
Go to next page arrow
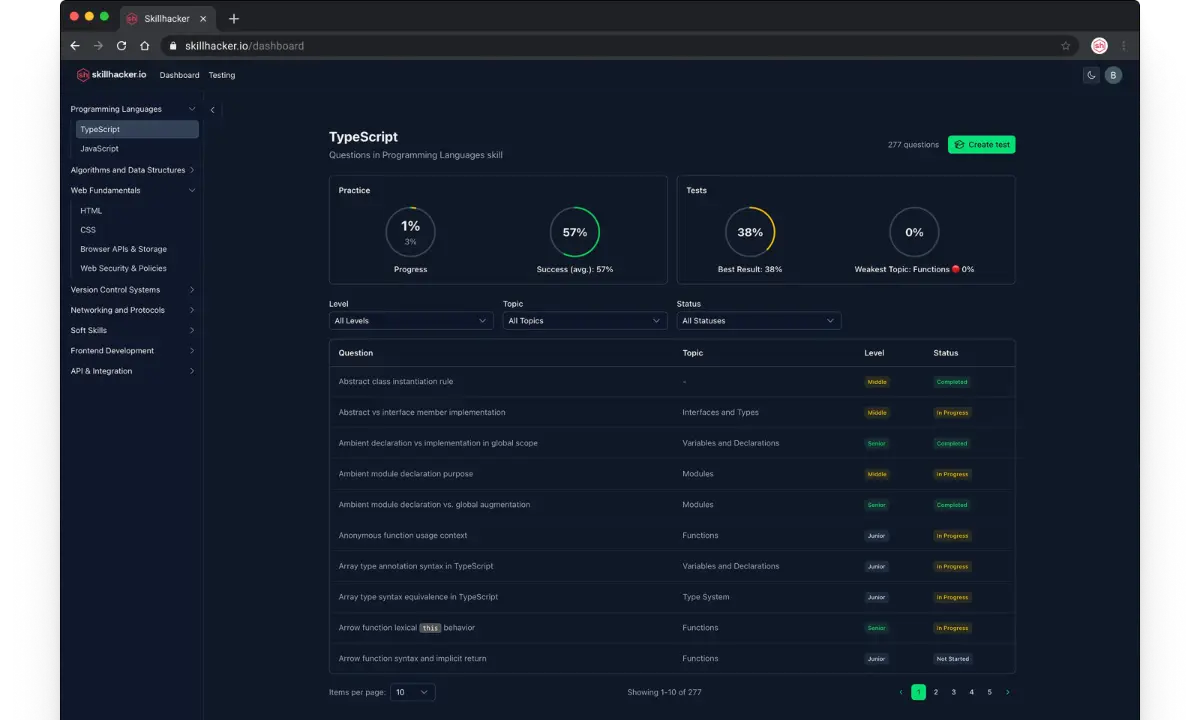[x=1007, y=692]
